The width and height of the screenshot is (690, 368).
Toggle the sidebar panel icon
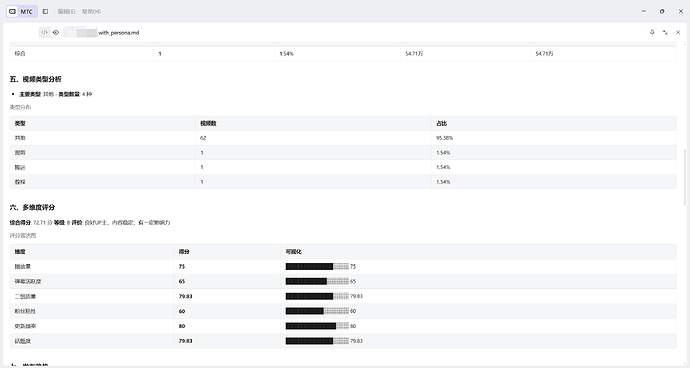pos(45,11)
